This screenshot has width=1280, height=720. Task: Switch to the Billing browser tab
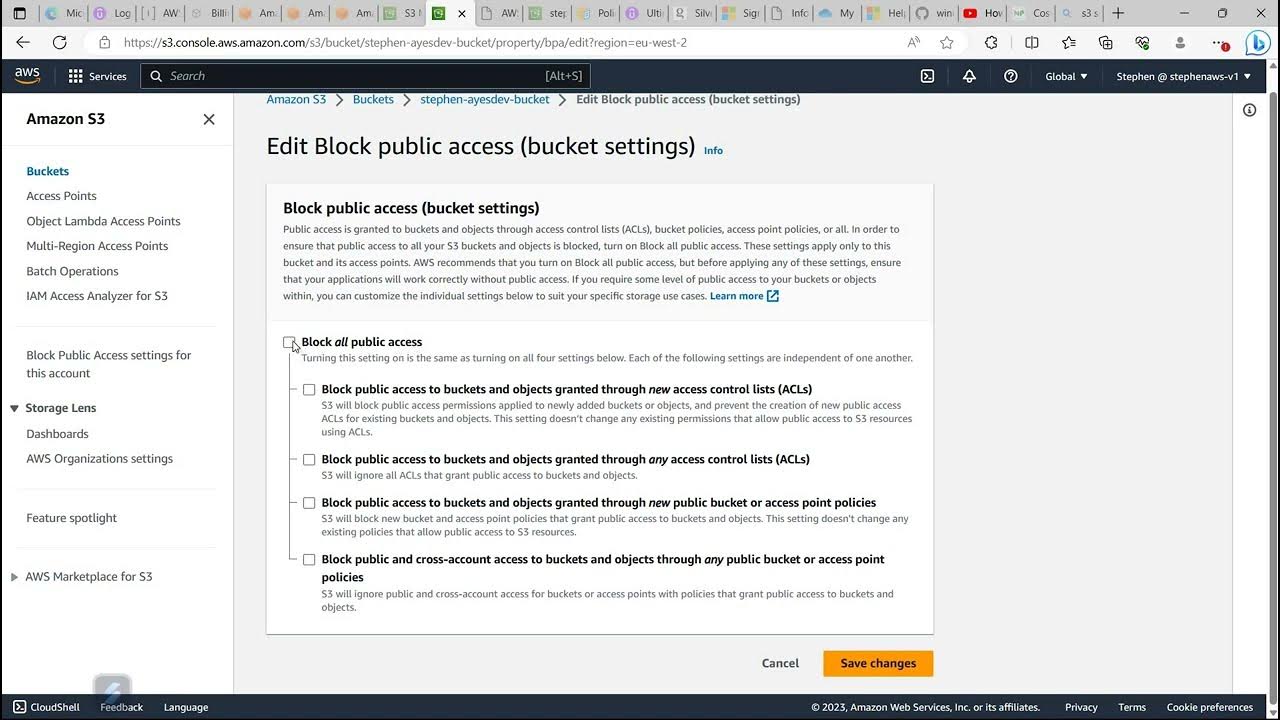(206, 13)
